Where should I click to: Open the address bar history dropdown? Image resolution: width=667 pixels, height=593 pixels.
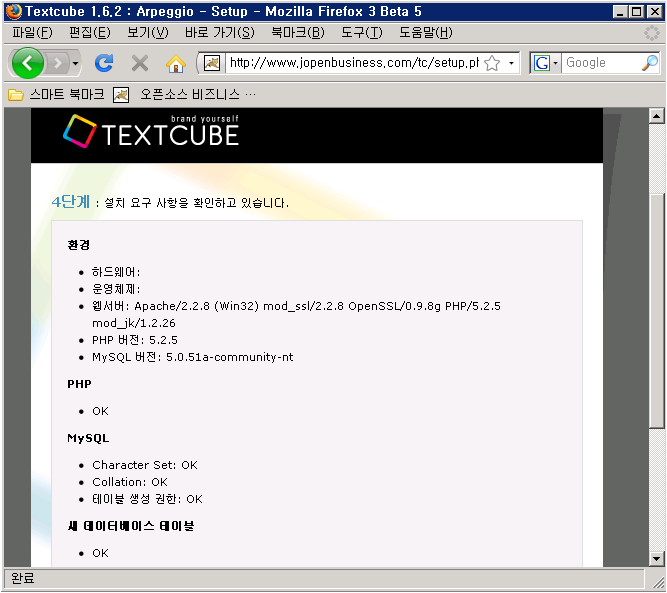point(511,63)
